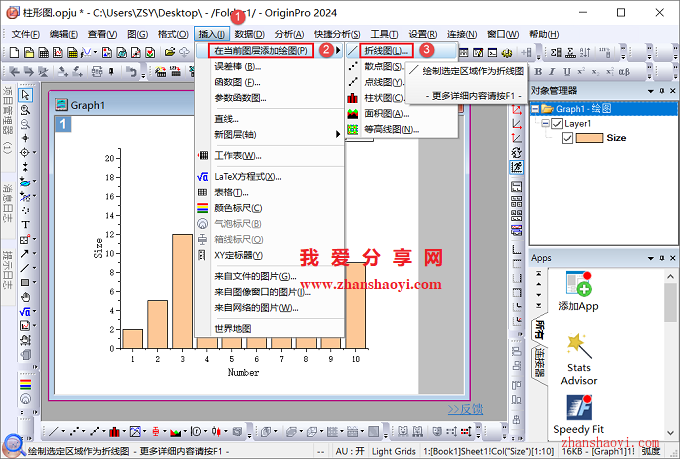The height and width of the screenshot is (459, 680).
Task: Click the scatter plot icon in bottom toolbar
Action: coord(75,432)
